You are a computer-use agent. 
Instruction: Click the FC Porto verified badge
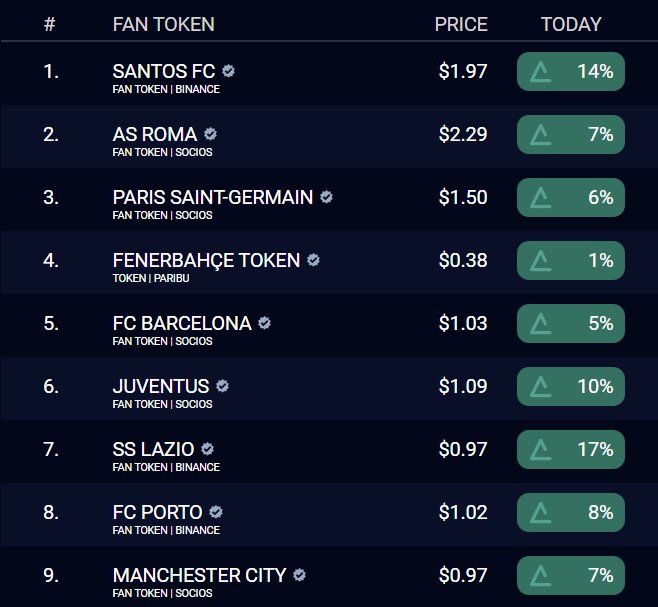pos(216,512)
